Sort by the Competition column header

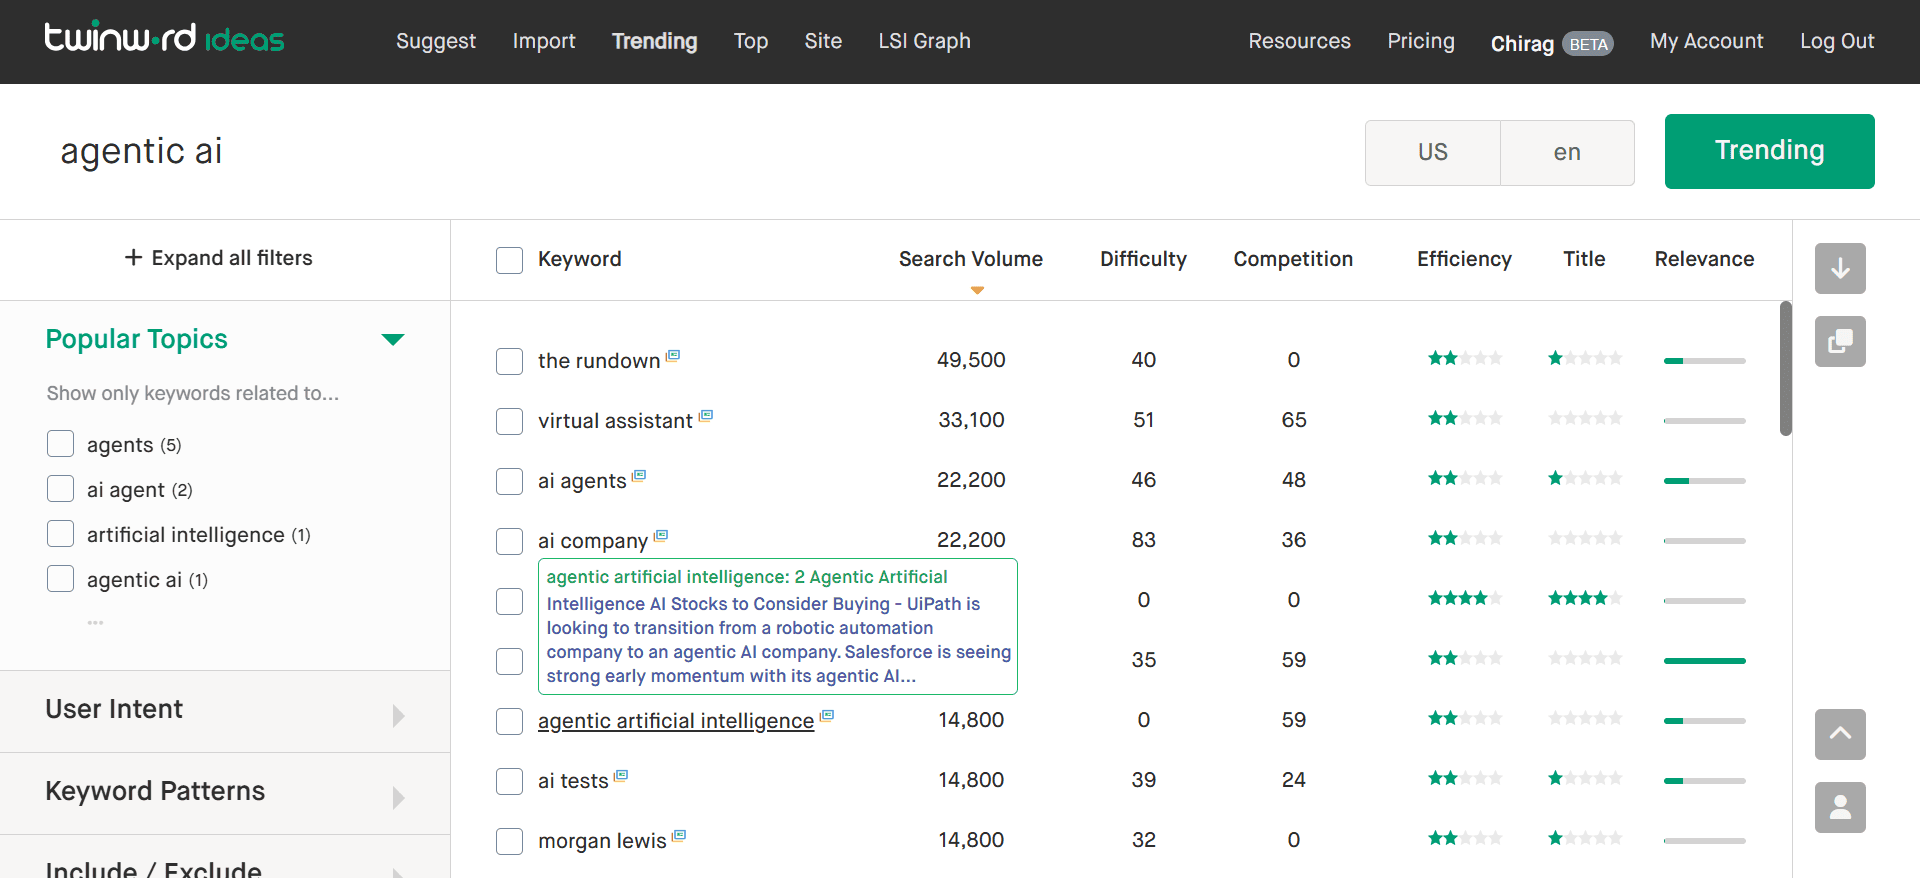pos(1293,259)
